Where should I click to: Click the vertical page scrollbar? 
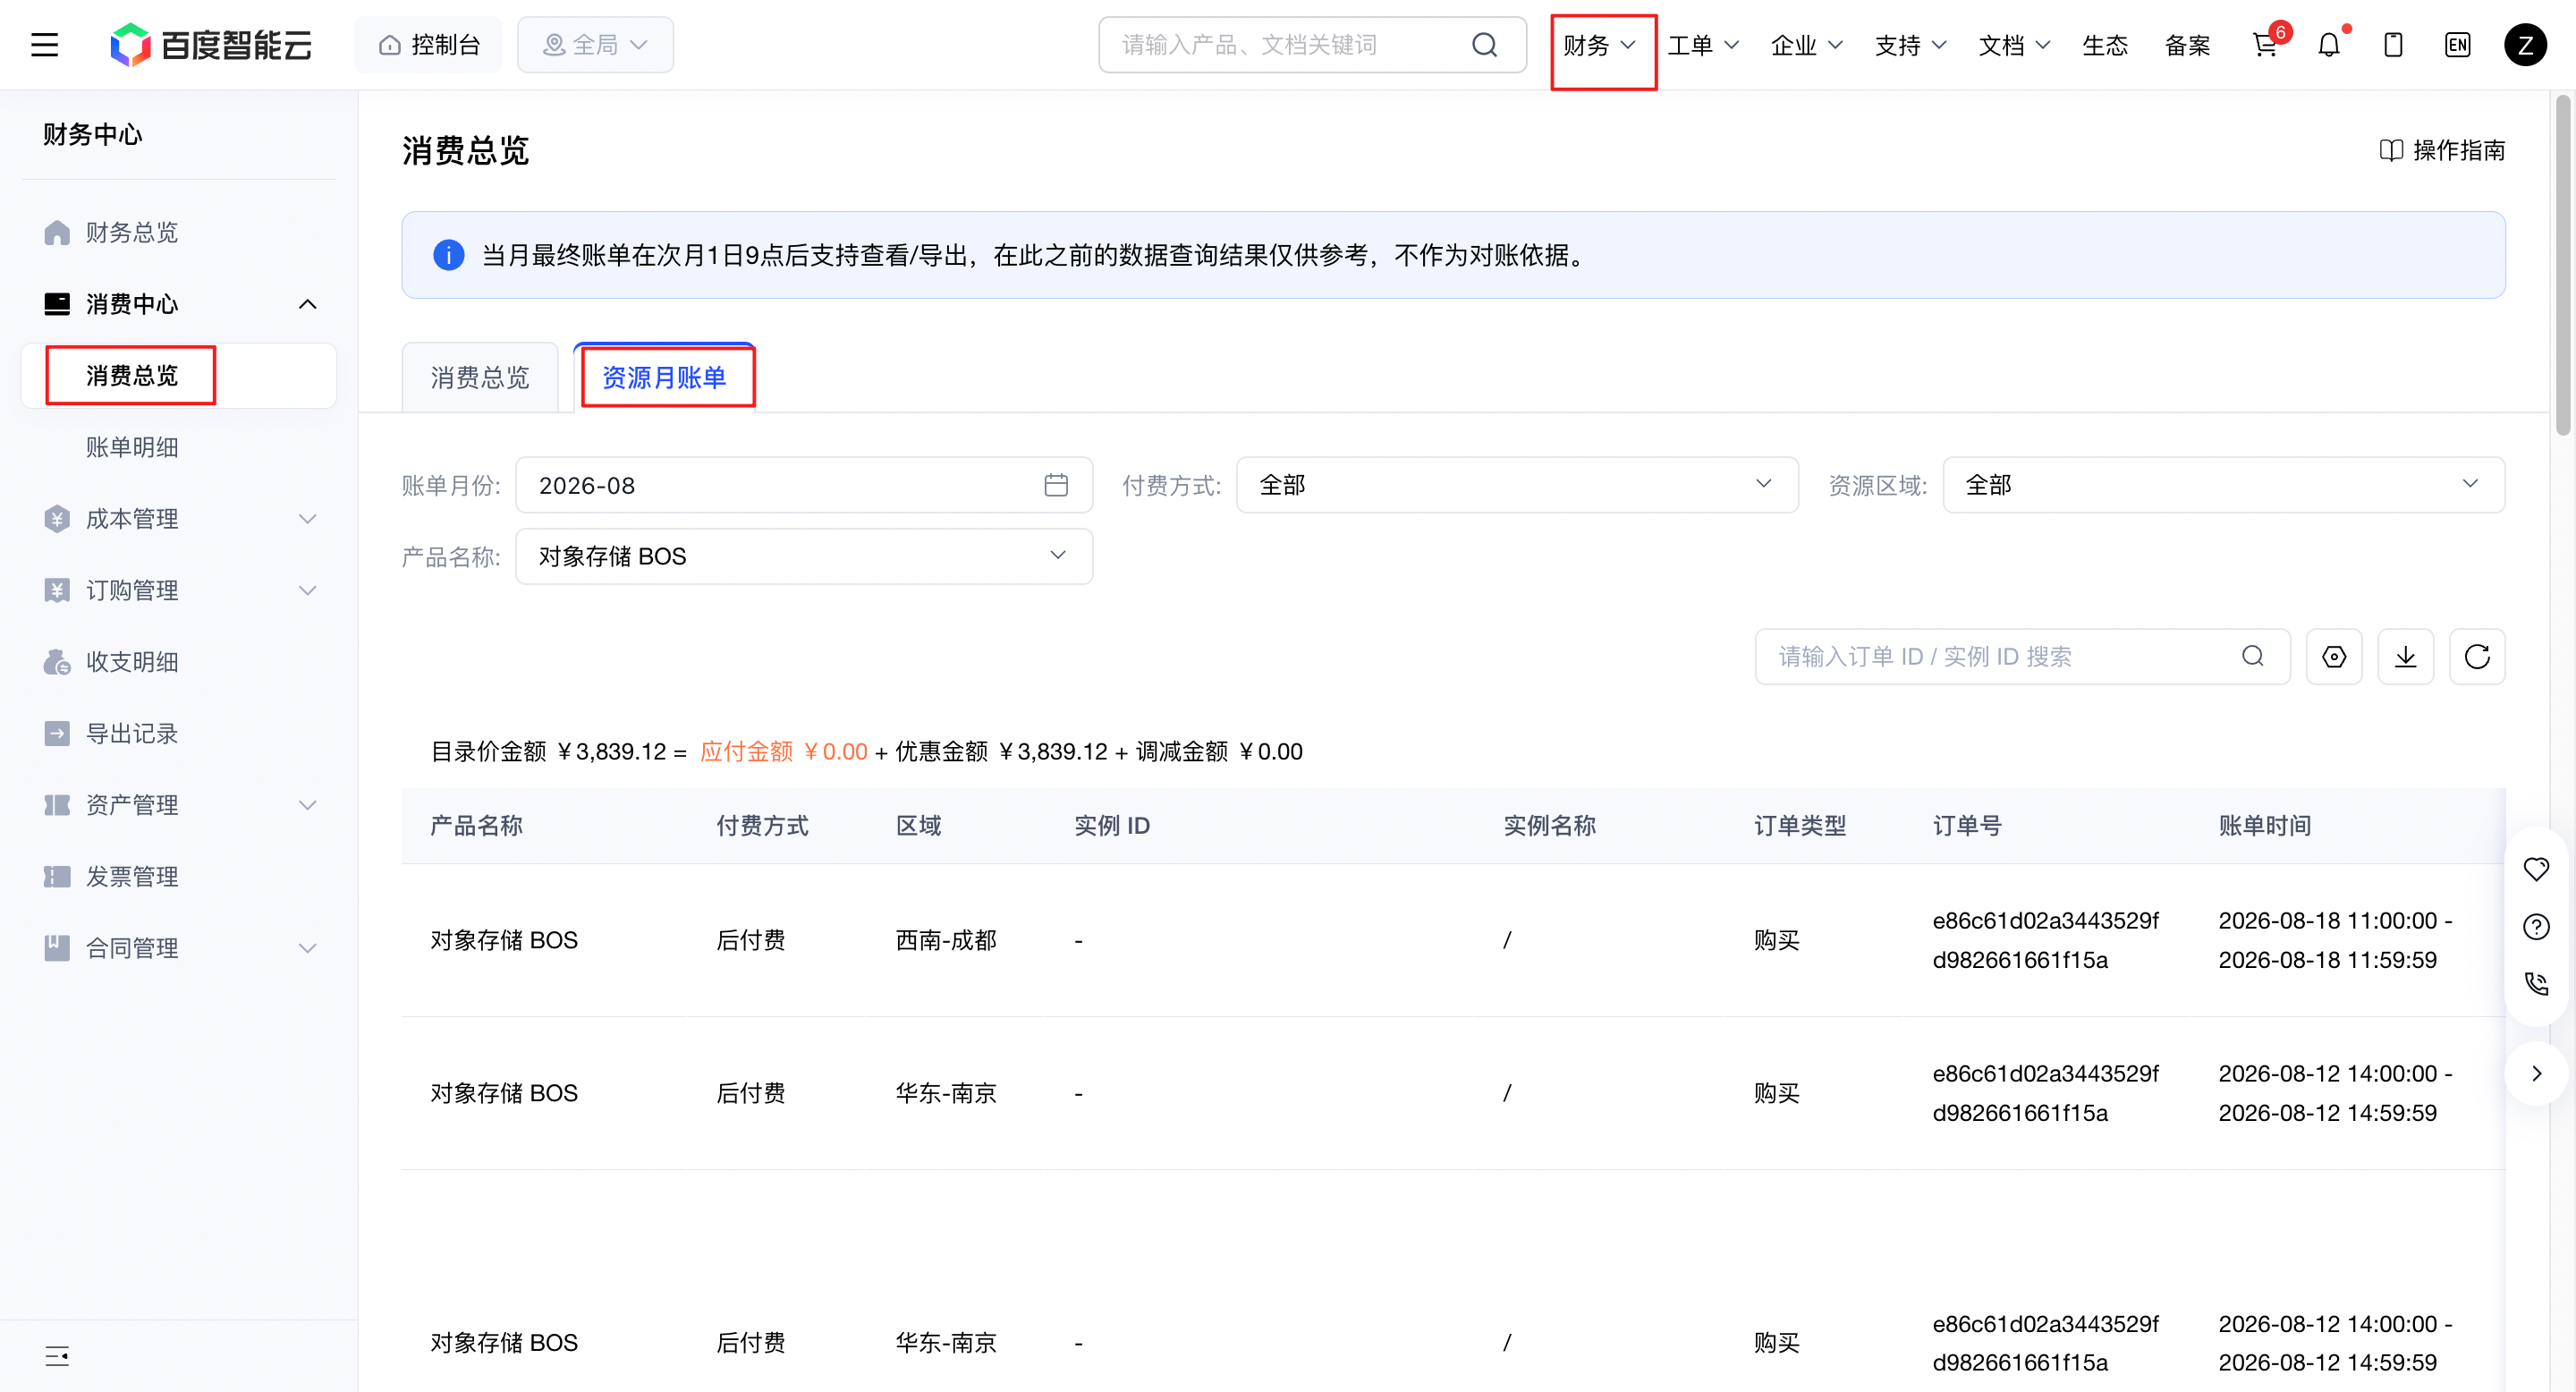click(2562, 265)
